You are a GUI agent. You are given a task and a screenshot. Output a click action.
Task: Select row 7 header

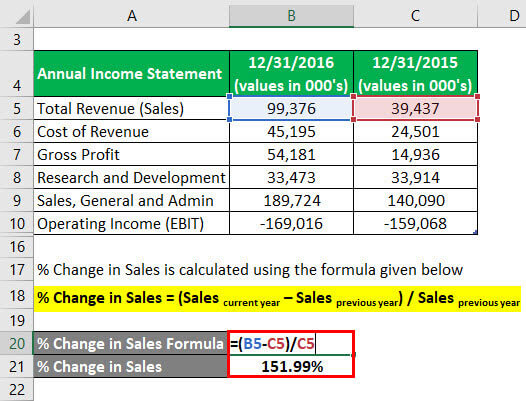pos(17,155)
